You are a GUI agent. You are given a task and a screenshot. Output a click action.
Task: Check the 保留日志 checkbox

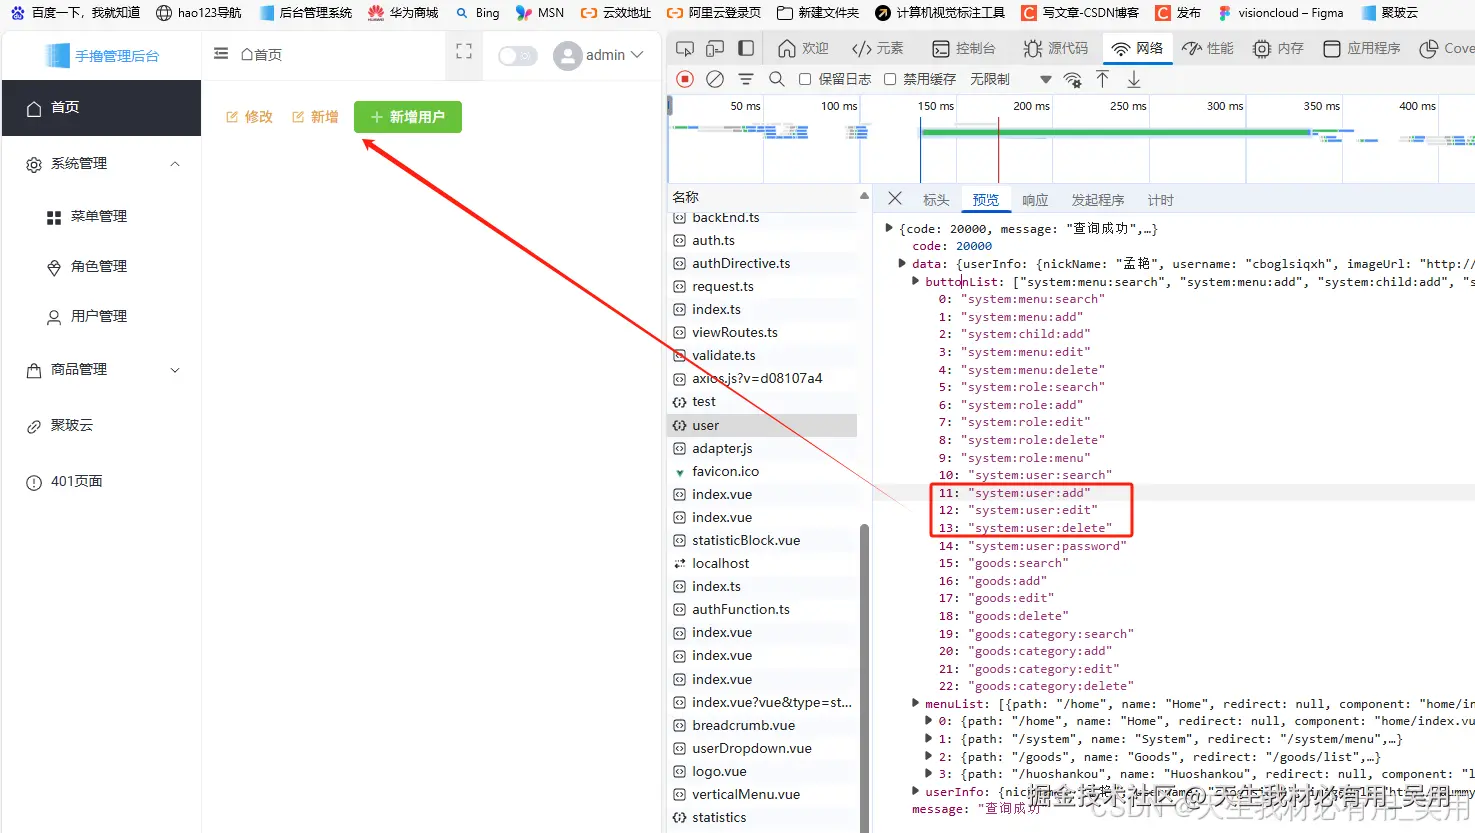click(x=805, y=79)
